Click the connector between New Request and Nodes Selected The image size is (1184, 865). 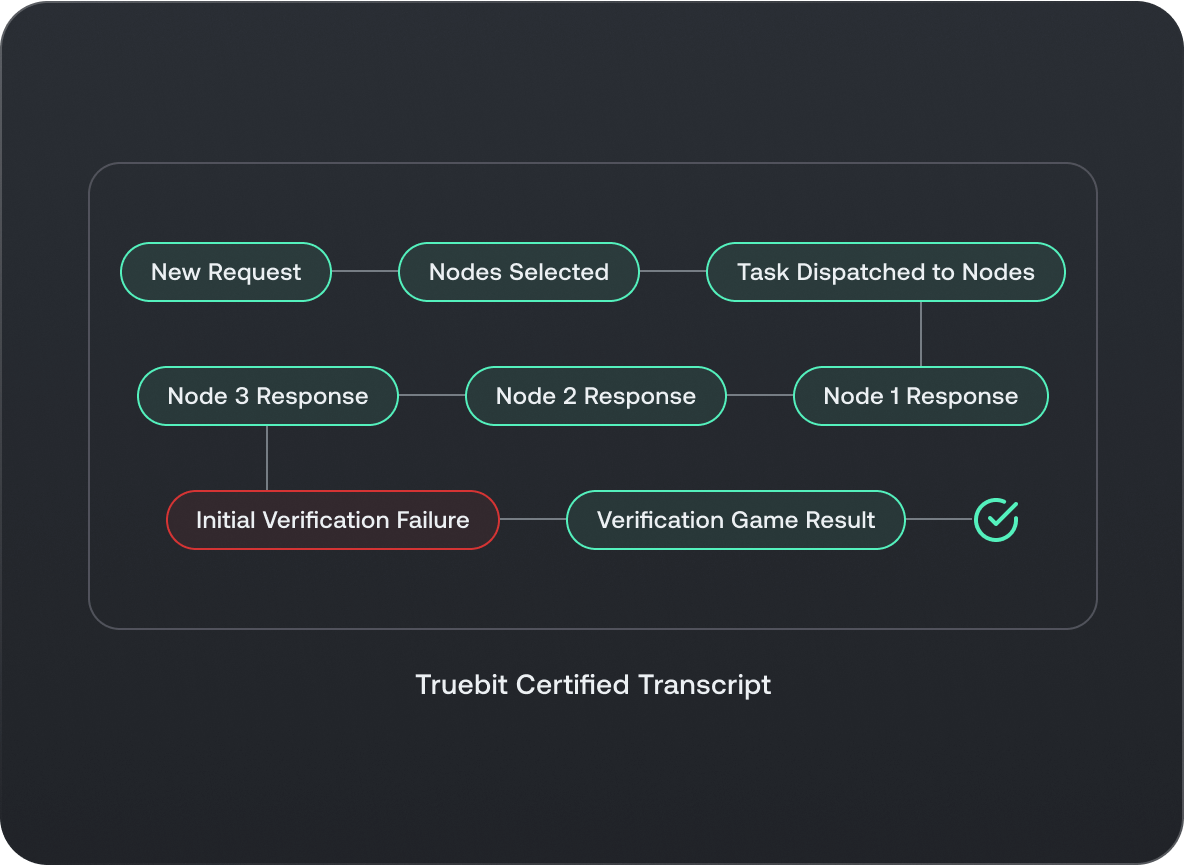365,272
